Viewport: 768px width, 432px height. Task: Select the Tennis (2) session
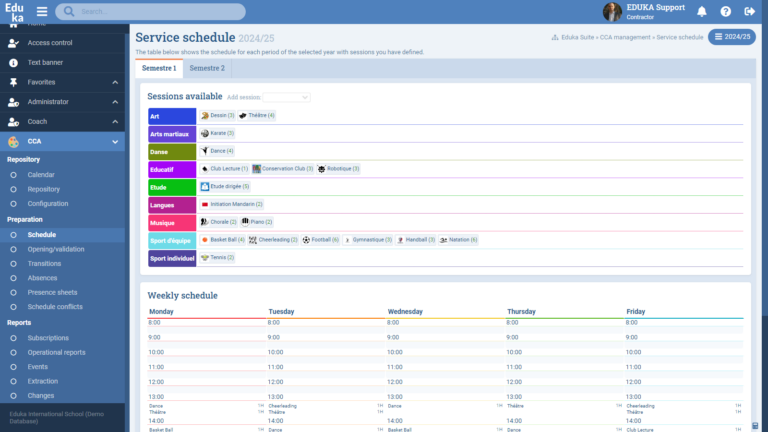click(x=217, y=257)
